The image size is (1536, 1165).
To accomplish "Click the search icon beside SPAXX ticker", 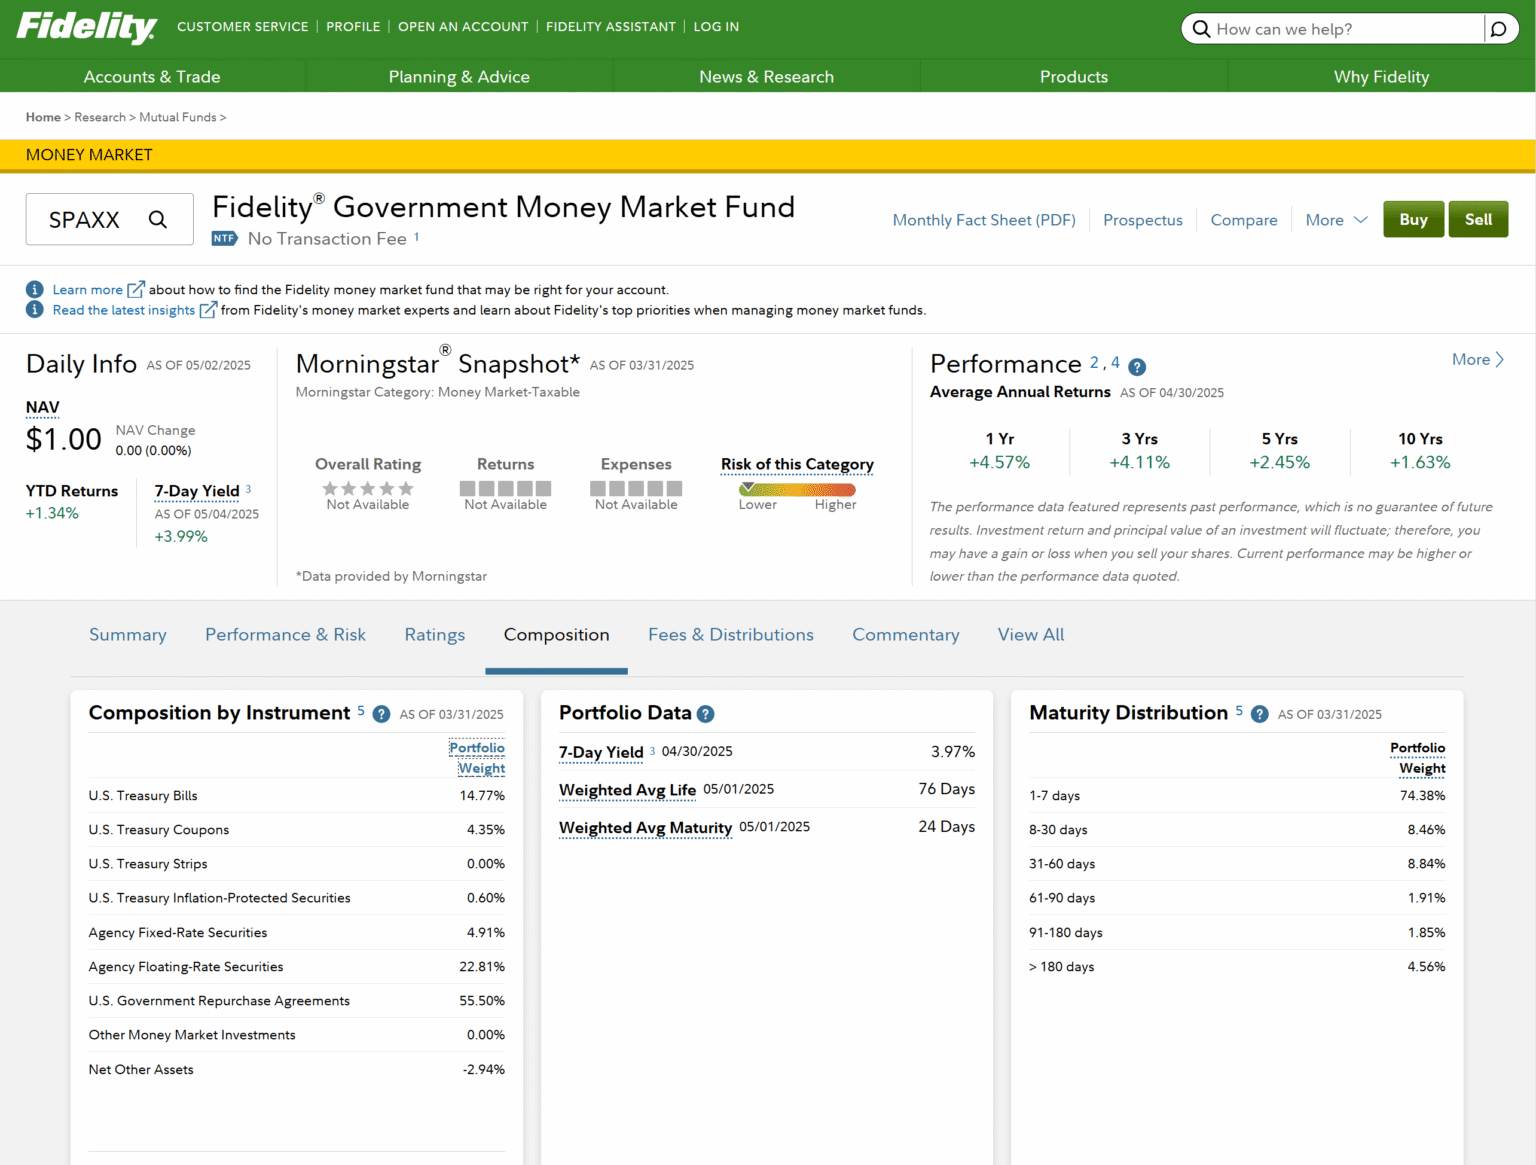I will pos(158,219).
